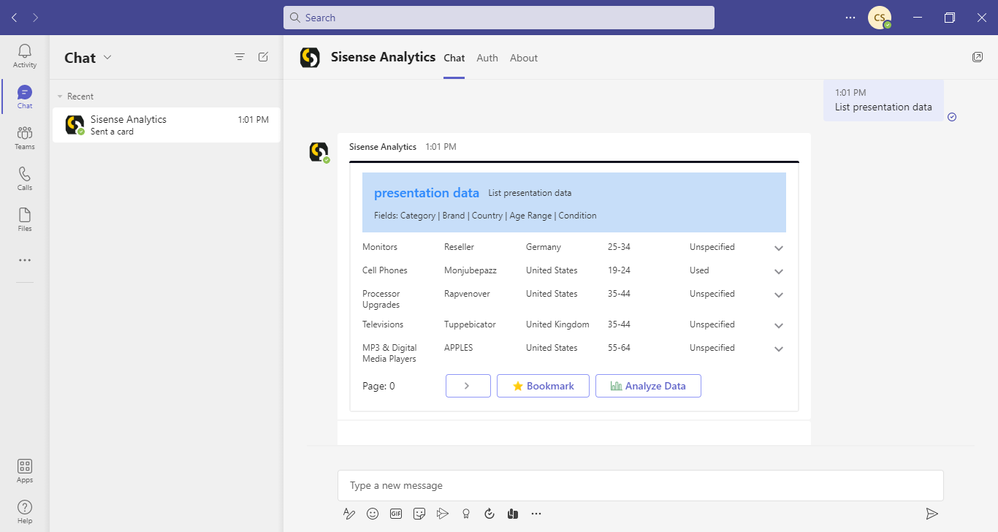Open the Apps store icon
Image resolution: width=998 pixels, height=532 pixels.
coord(25,471)
